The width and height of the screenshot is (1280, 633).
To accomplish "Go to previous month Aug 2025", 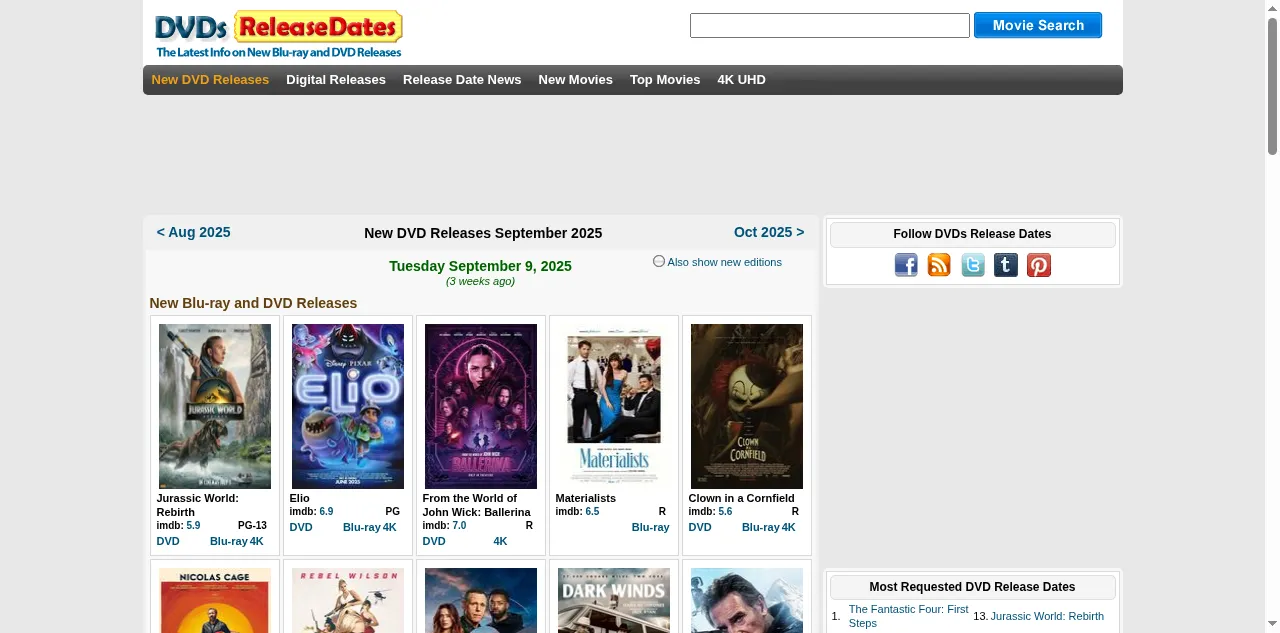I will point(193,232).
